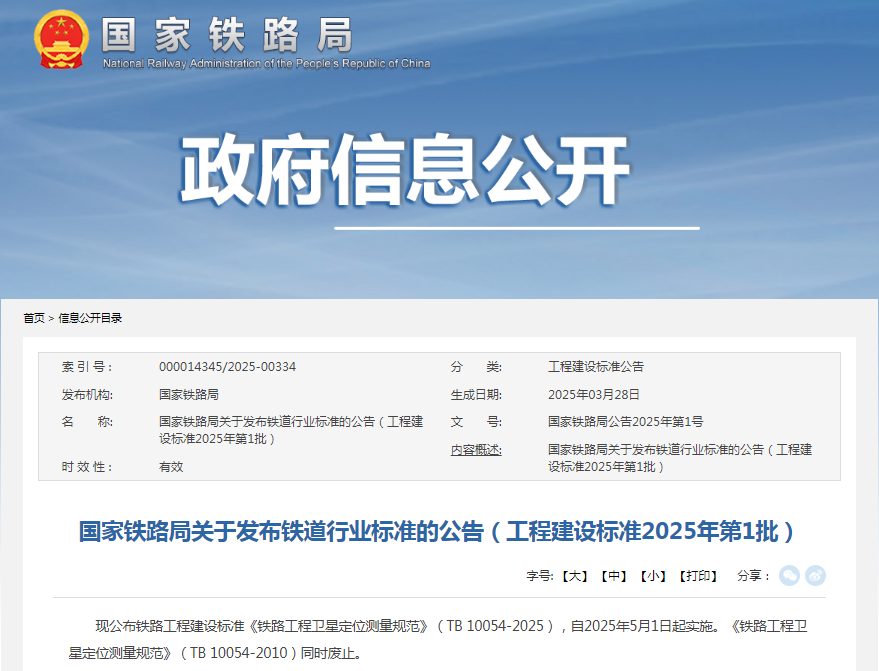The height and width of the screenshot is (671, 879).
Task: Set font size to 中
Action: click(x=614, y=576)
